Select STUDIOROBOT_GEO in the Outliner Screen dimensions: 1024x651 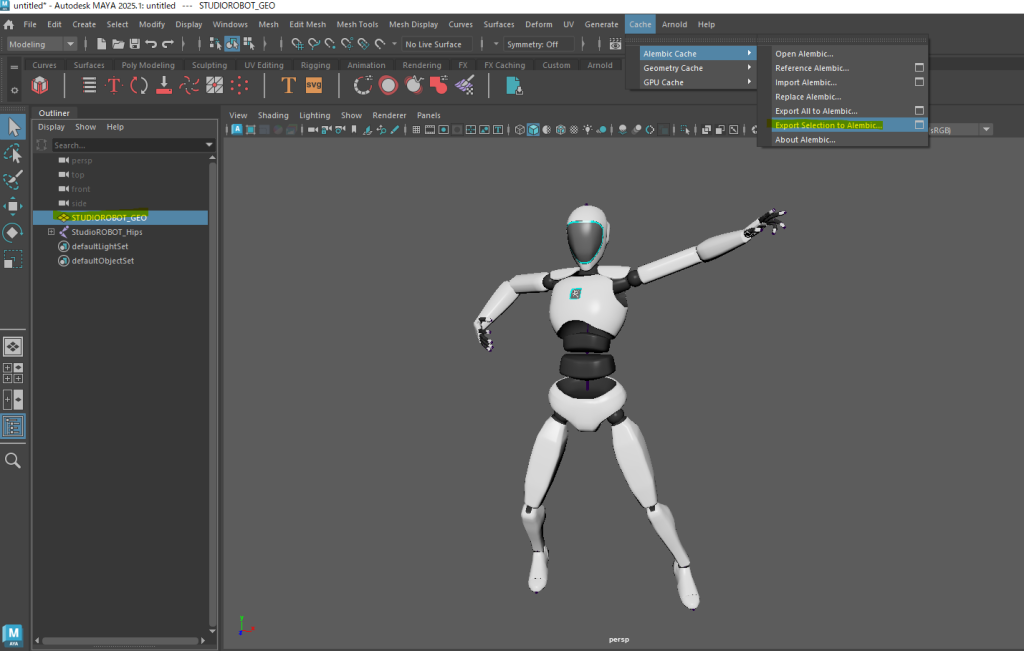click(x=109, y=217)
